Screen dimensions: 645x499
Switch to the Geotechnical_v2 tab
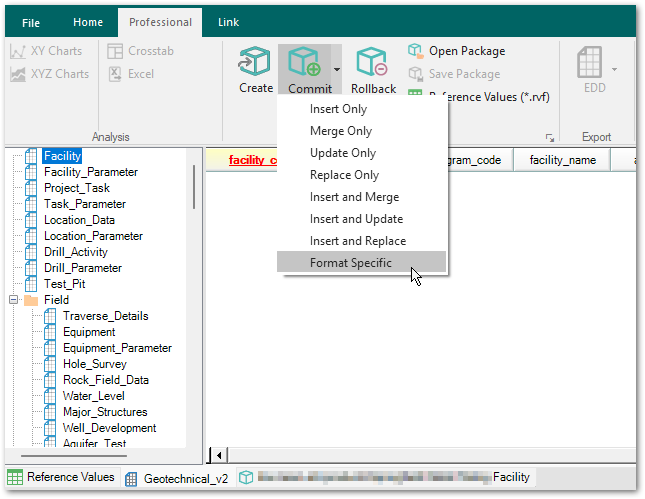click(x=177, y=478)
